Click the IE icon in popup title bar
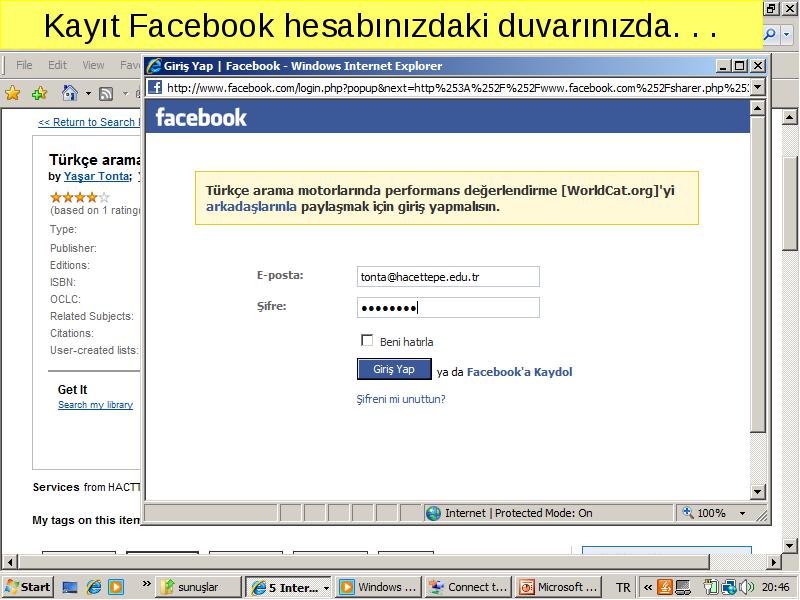Screen dimensions: 800x600 [154, 66]
